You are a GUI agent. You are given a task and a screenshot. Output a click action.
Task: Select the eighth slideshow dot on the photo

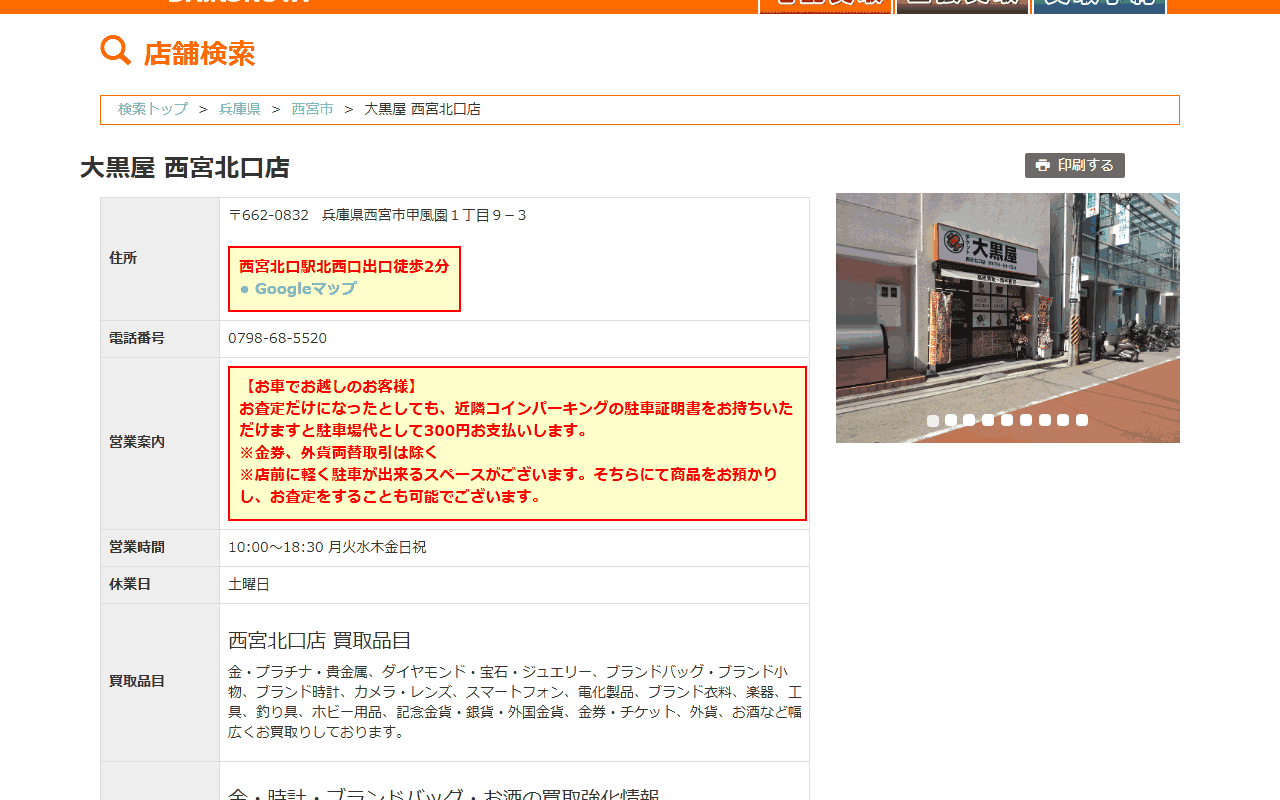[1063, 420]
